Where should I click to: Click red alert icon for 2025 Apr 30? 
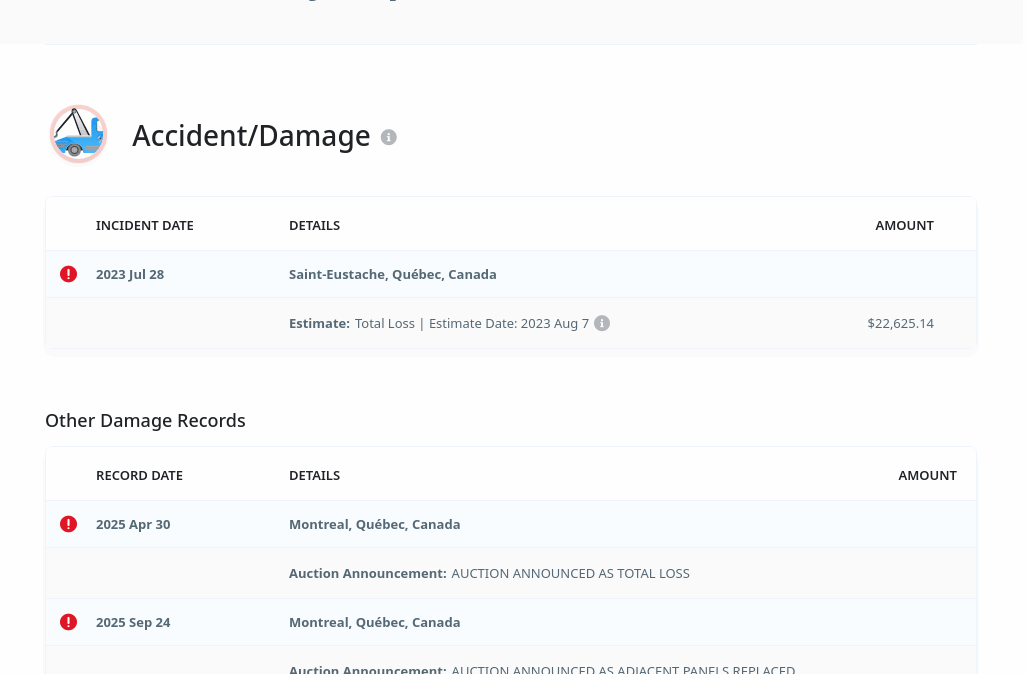click(x=68, y=524)
